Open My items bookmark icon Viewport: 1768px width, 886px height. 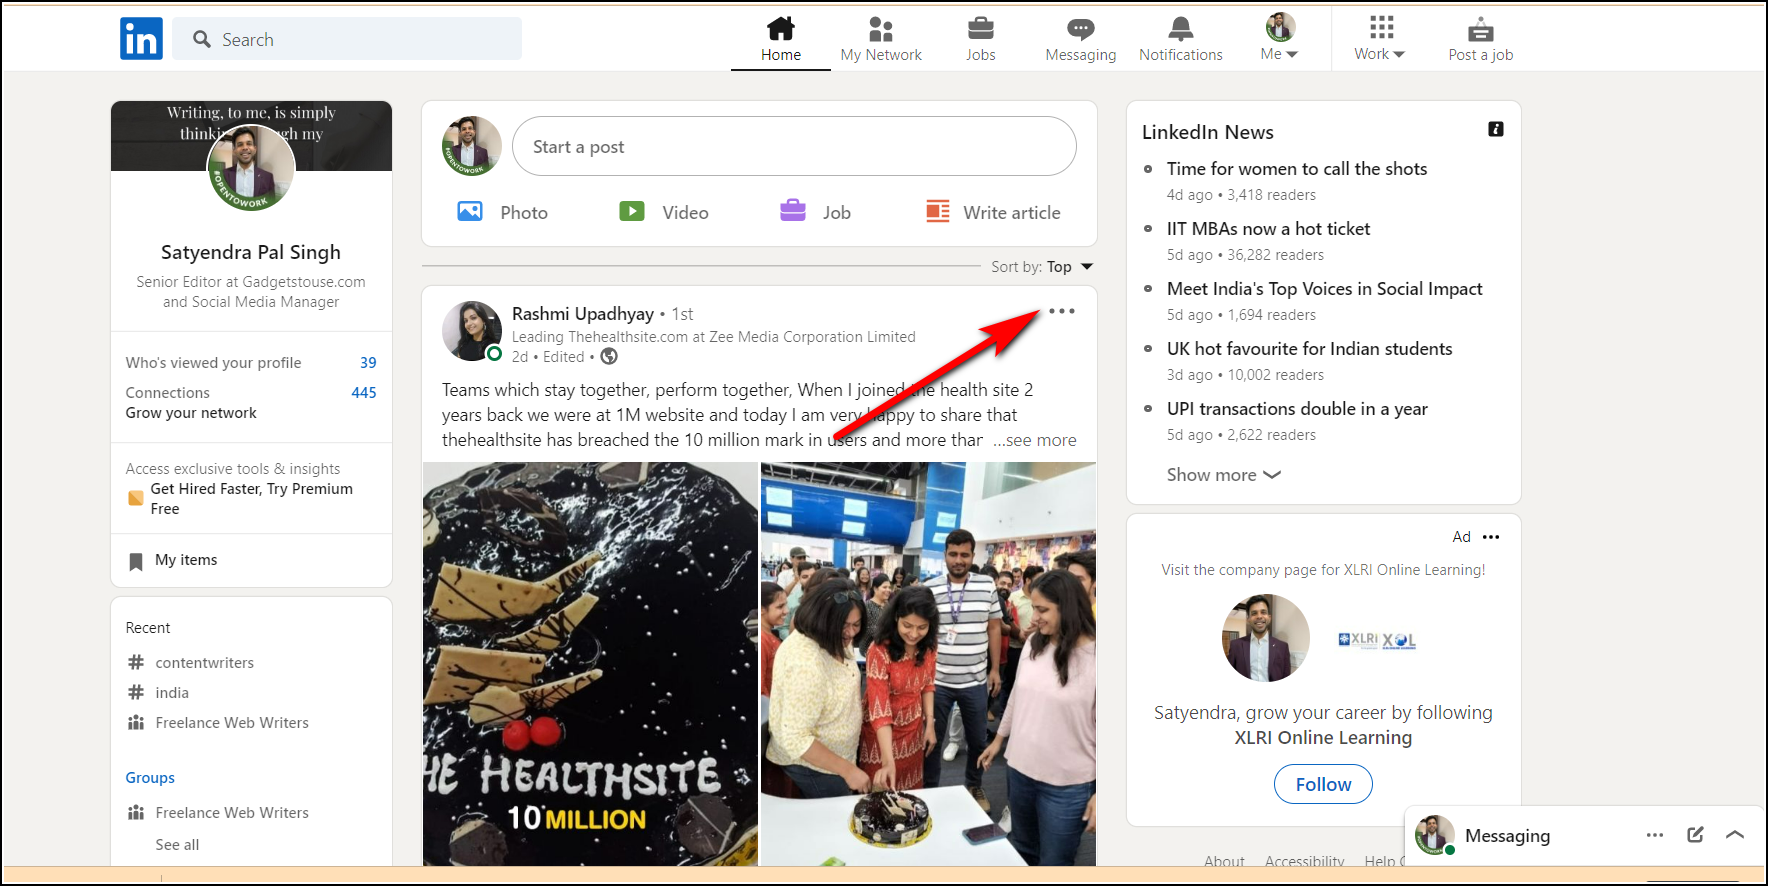tap(136, 561)
